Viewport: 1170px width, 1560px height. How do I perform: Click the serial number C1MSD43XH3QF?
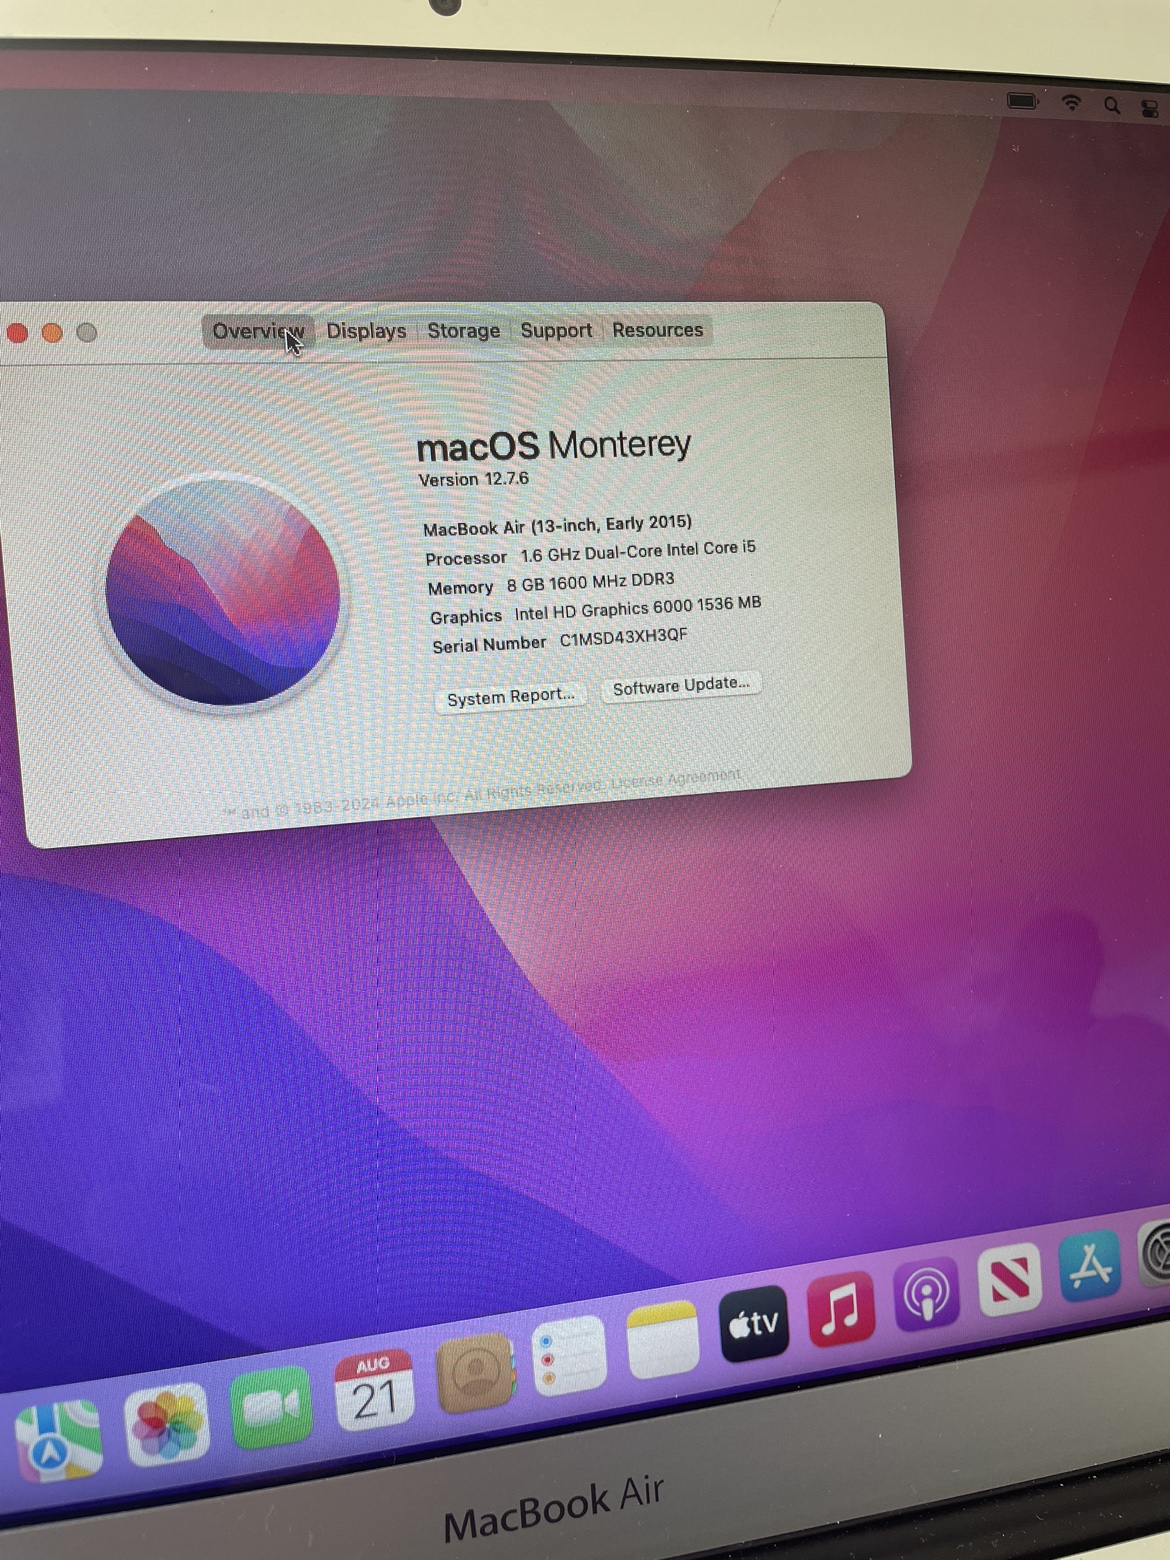click(623, 637)
